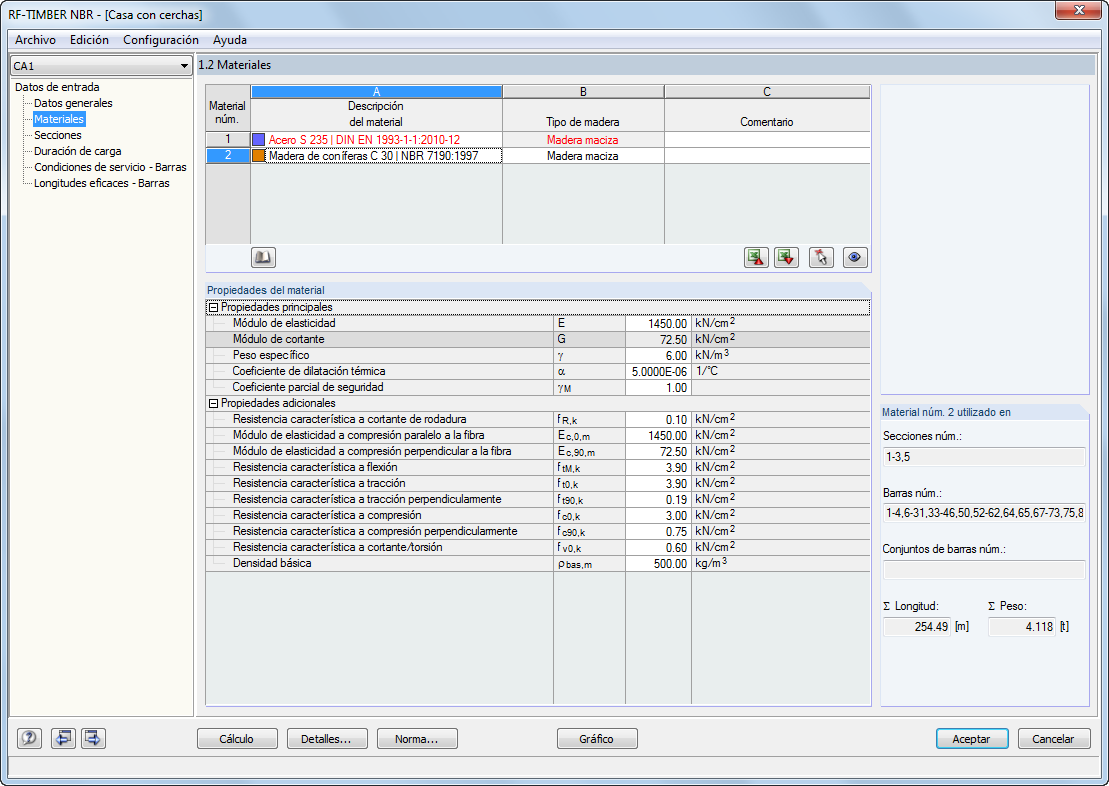Screen dimensions: 1109x786
Task: Click the orange swatch of Madera de coníferas
Action: pyautogui.click(x=259, y=156)
